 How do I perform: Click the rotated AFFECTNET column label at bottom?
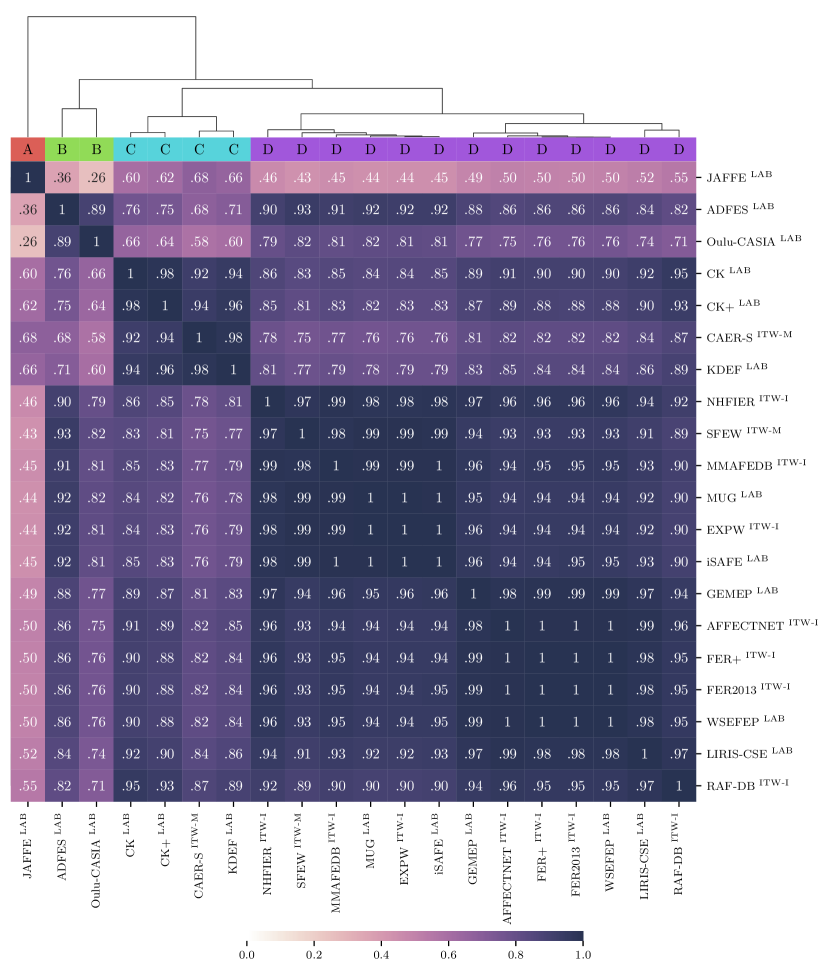[505, 869]
